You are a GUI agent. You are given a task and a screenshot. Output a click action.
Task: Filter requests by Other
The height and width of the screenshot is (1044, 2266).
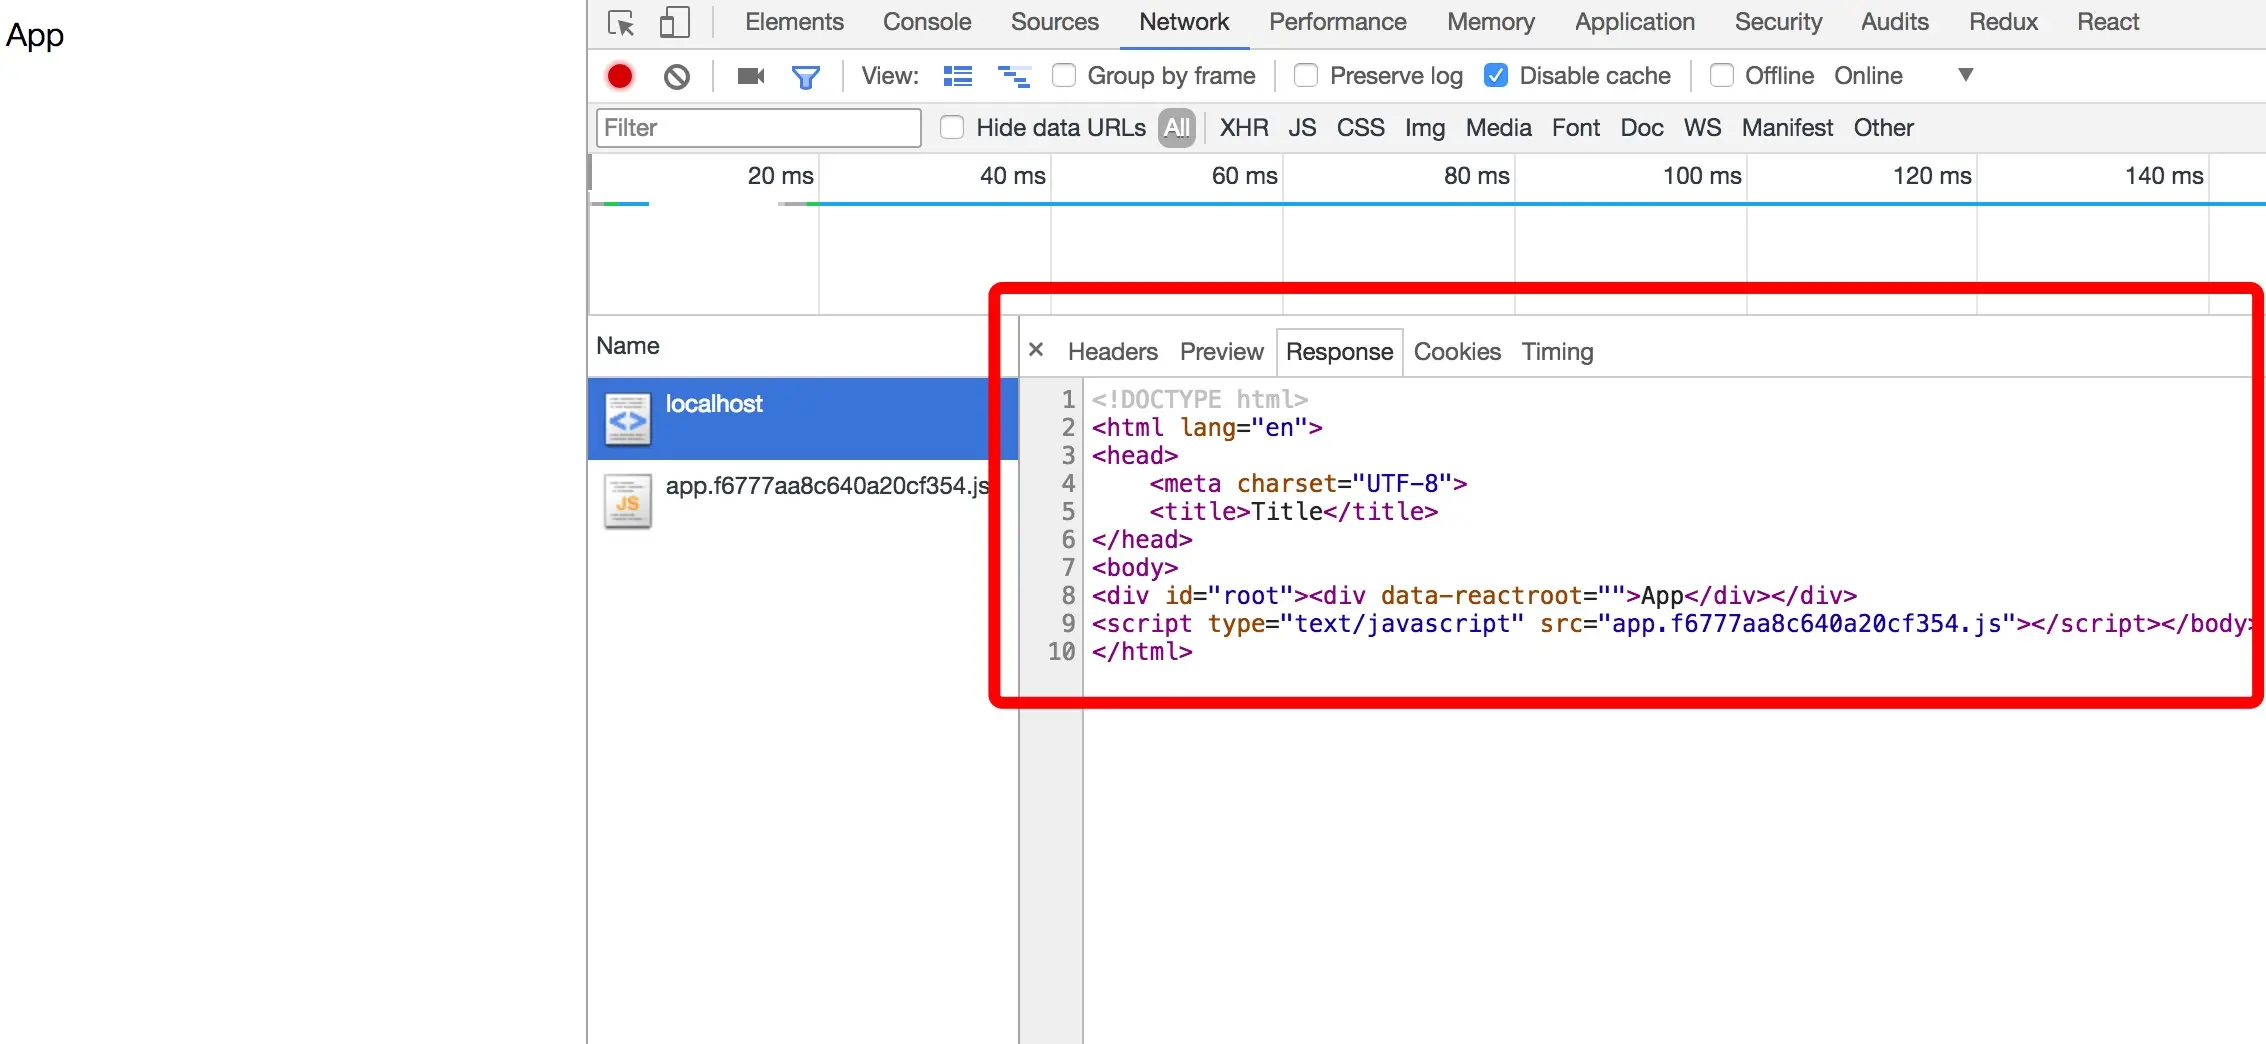click(1884, 128)
